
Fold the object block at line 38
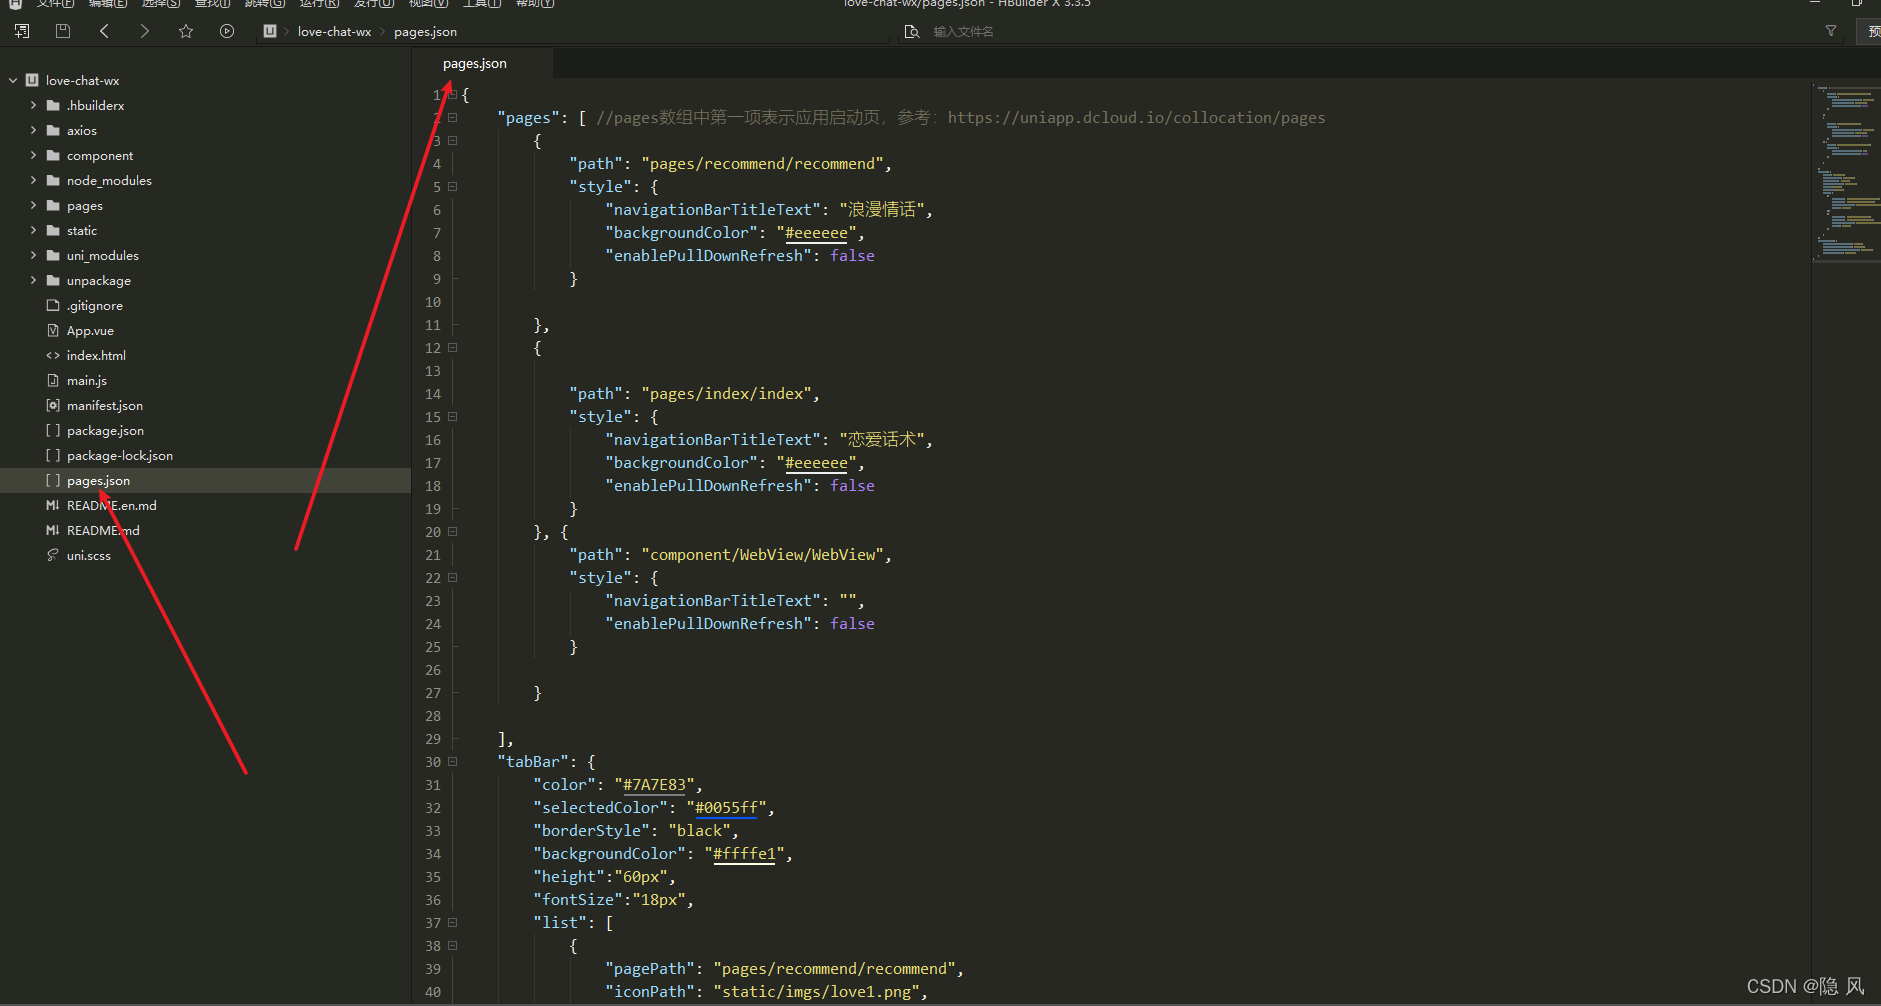click(x=453, y=945)
